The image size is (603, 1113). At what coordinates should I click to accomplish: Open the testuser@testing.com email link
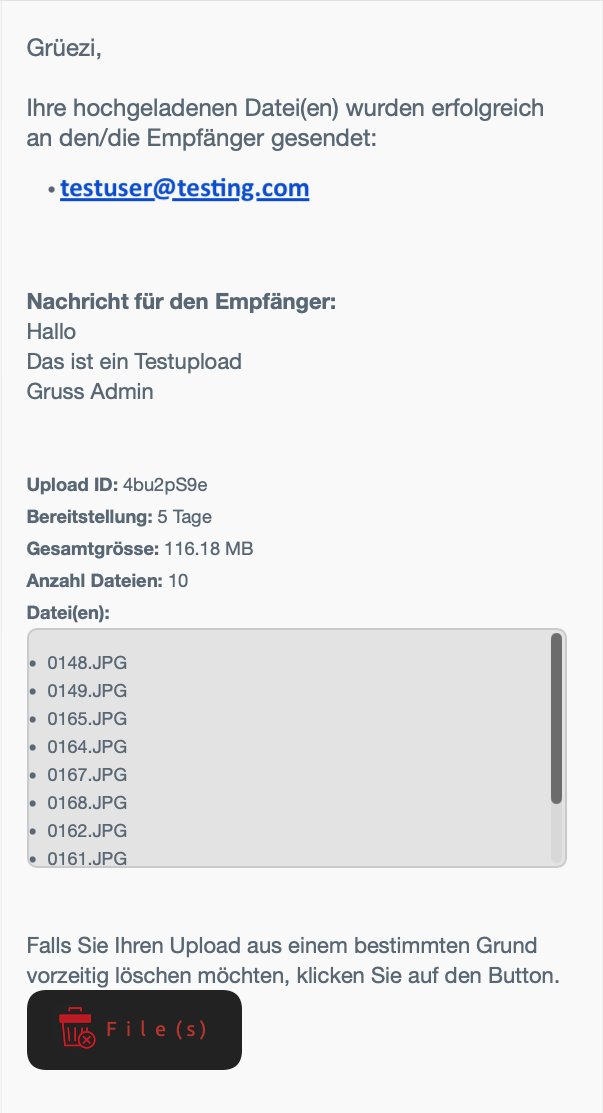[184, 188]
